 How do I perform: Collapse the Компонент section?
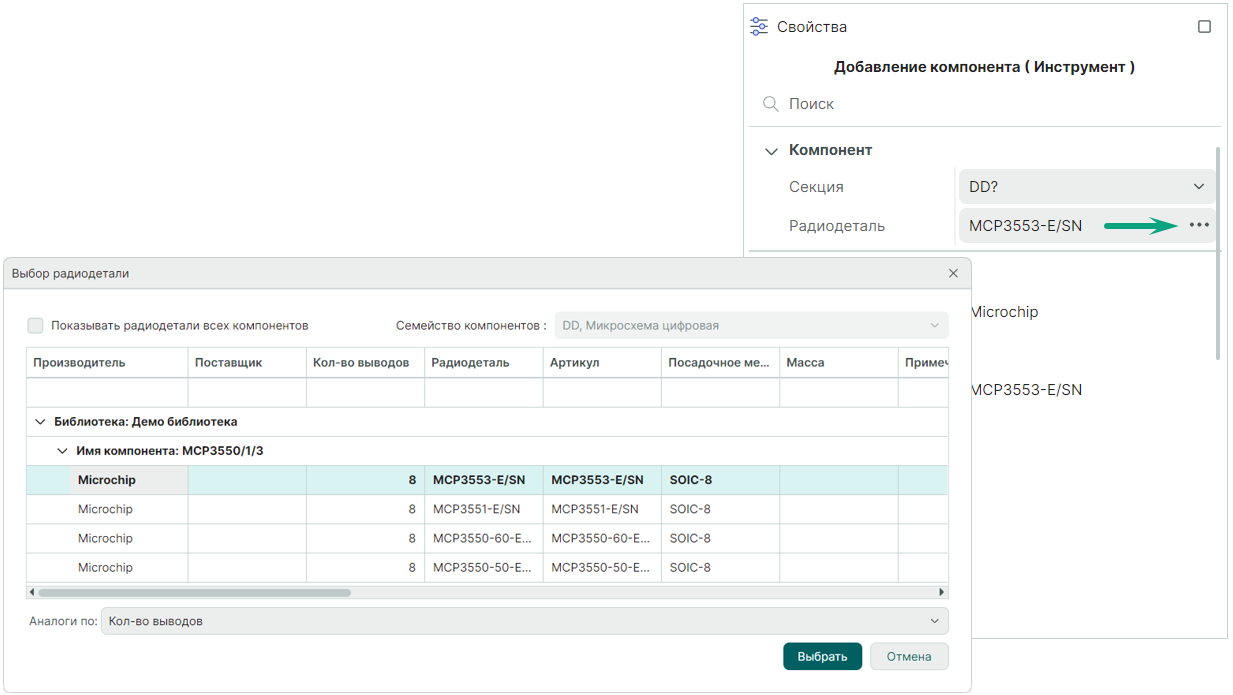click(x=771, y=151)
